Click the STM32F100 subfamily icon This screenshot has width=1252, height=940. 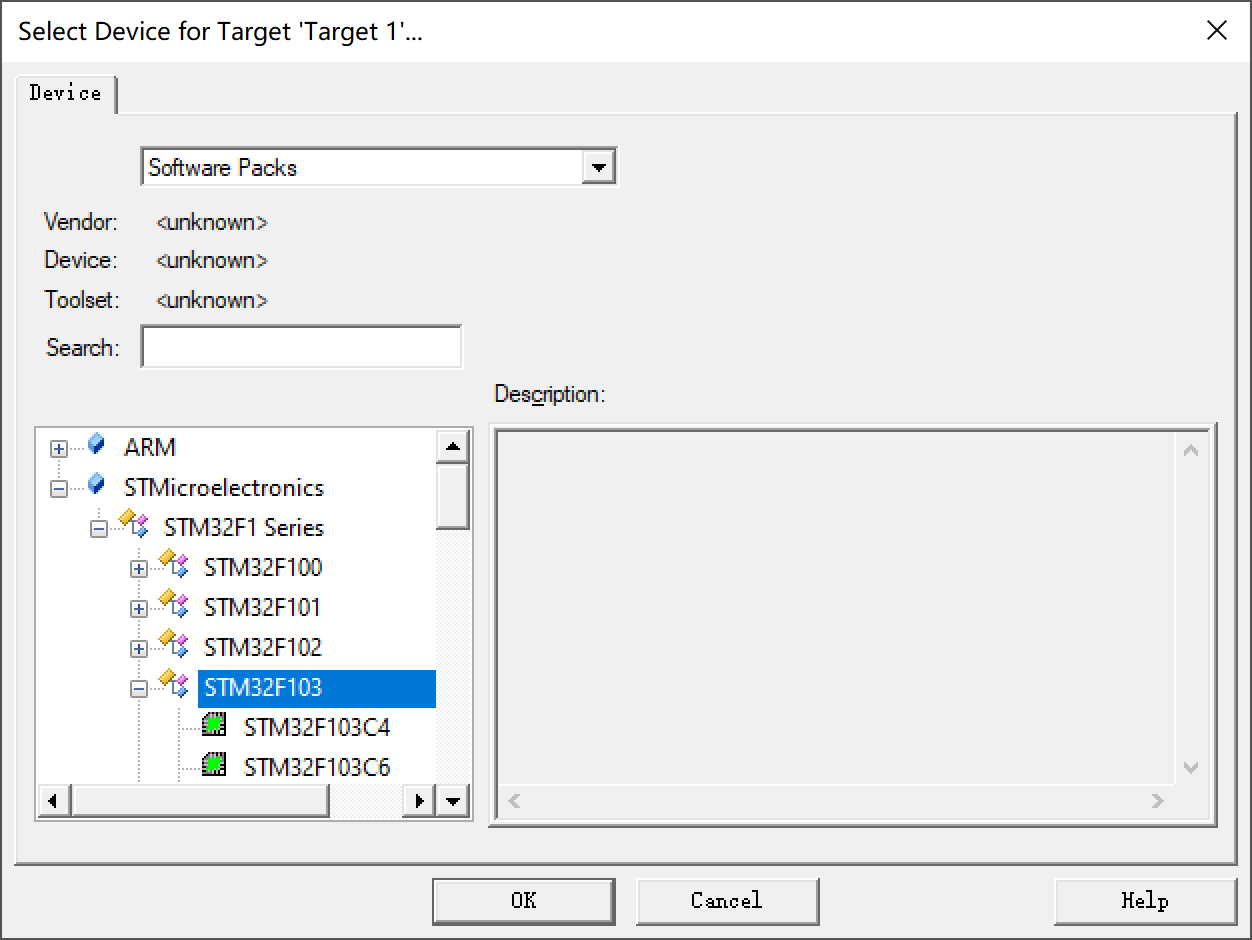pos(174,565)
